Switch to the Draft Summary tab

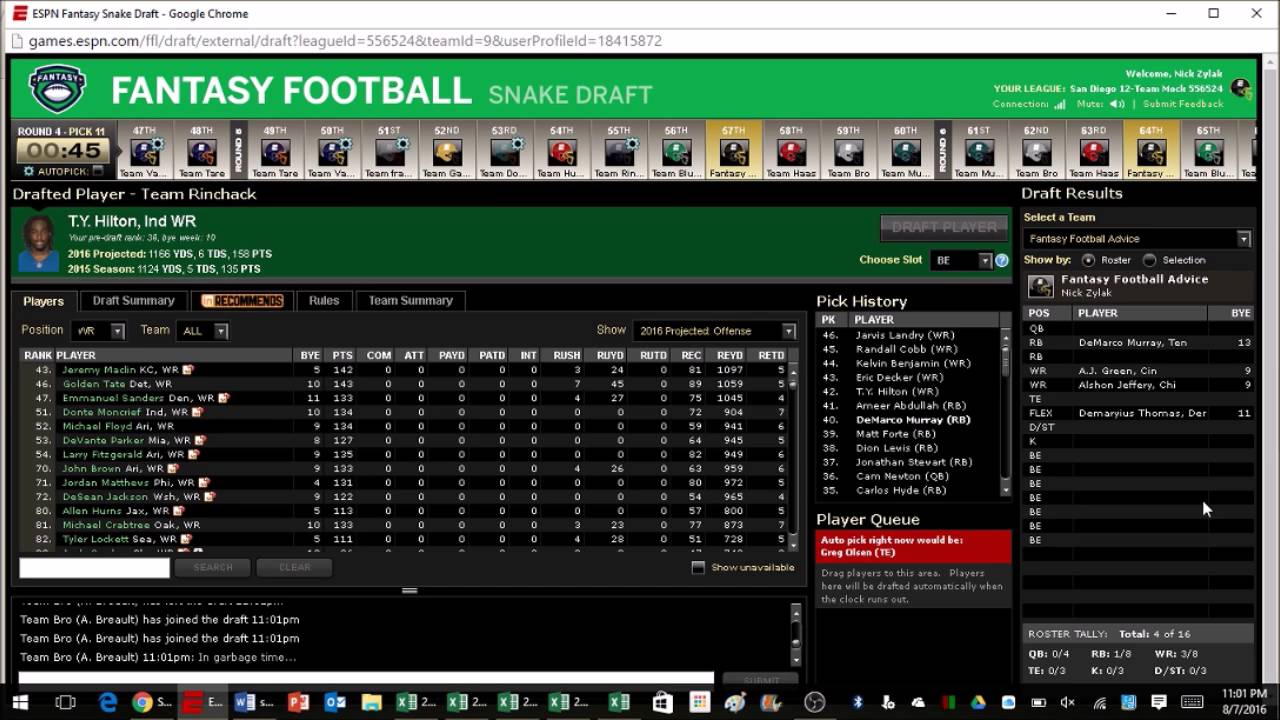tap(133, 301)
